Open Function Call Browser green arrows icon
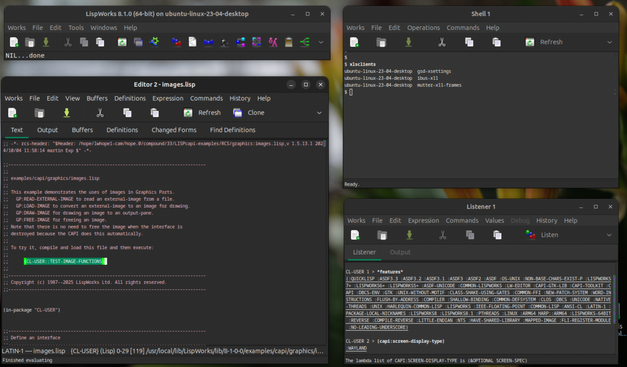 (305, 42)
